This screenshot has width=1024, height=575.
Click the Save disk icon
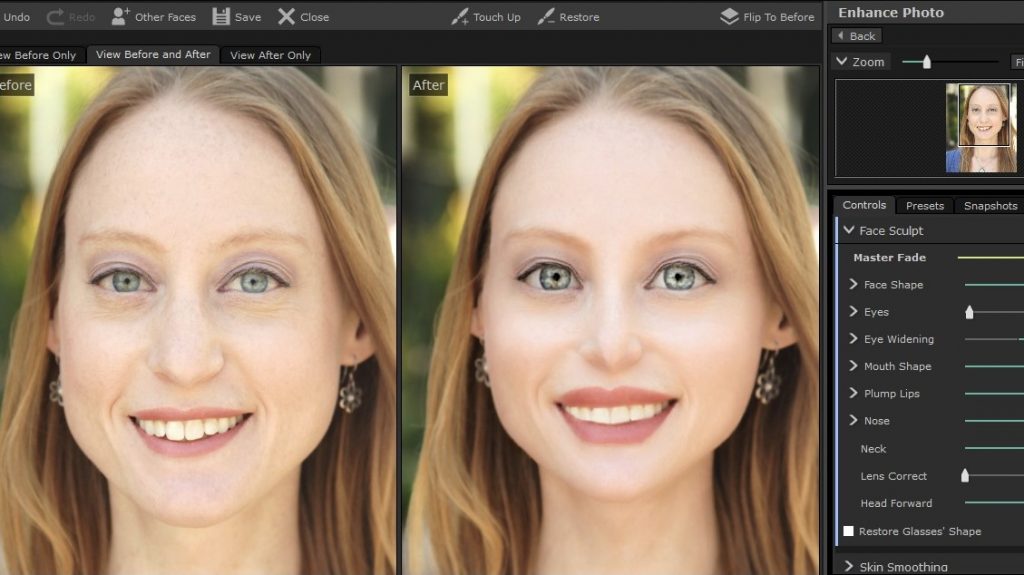tap(221, 17)
